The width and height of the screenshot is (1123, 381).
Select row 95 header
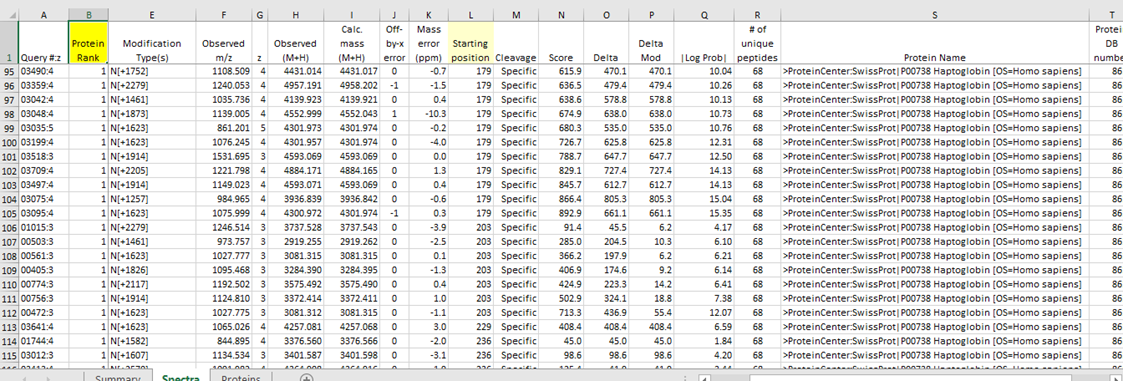[x=9, y=71]
